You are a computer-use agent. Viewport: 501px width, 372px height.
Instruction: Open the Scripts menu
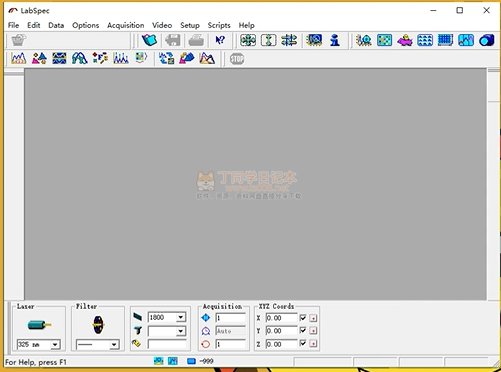pos(219,25)
